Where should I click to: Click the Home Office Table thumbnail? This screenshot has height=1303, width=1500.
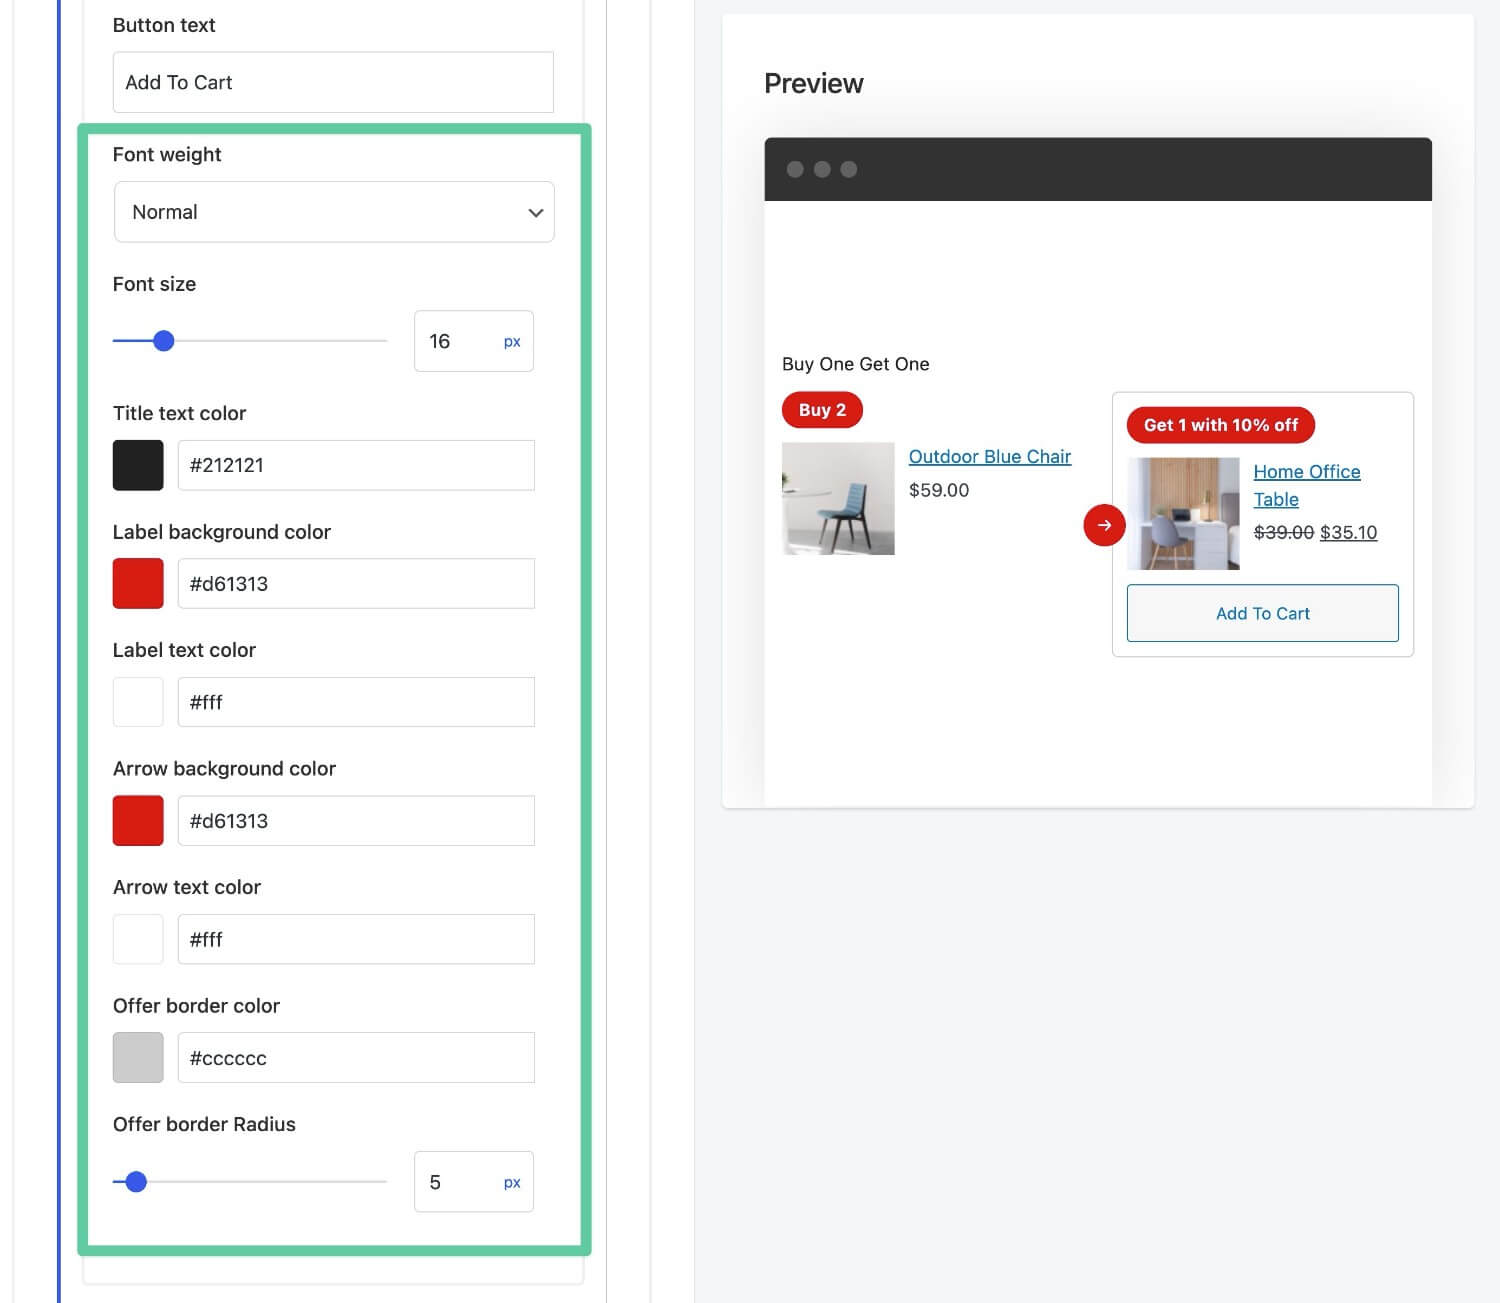[x=1183, y=514]
